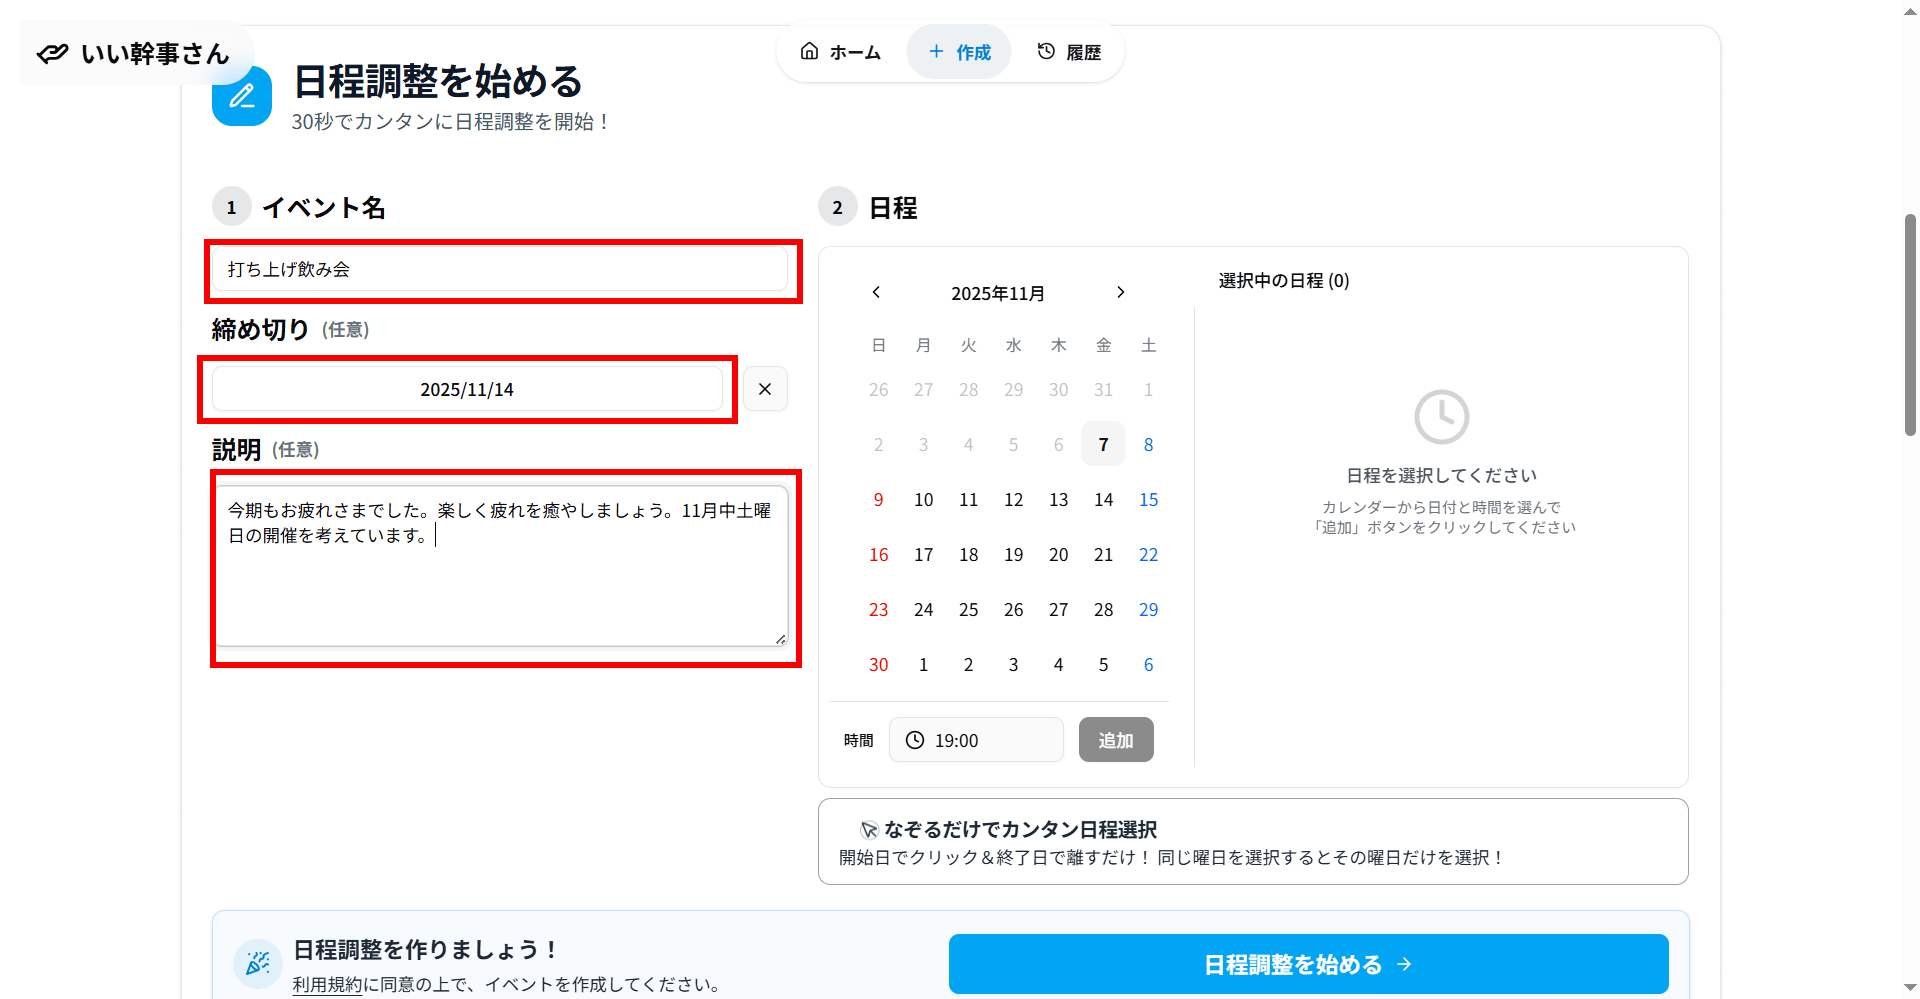Image resolution: width=1920 pixels, height=999 pixels.
Task: Open the deadline date picker 2025/11/14
Action: tap(467, 389)
